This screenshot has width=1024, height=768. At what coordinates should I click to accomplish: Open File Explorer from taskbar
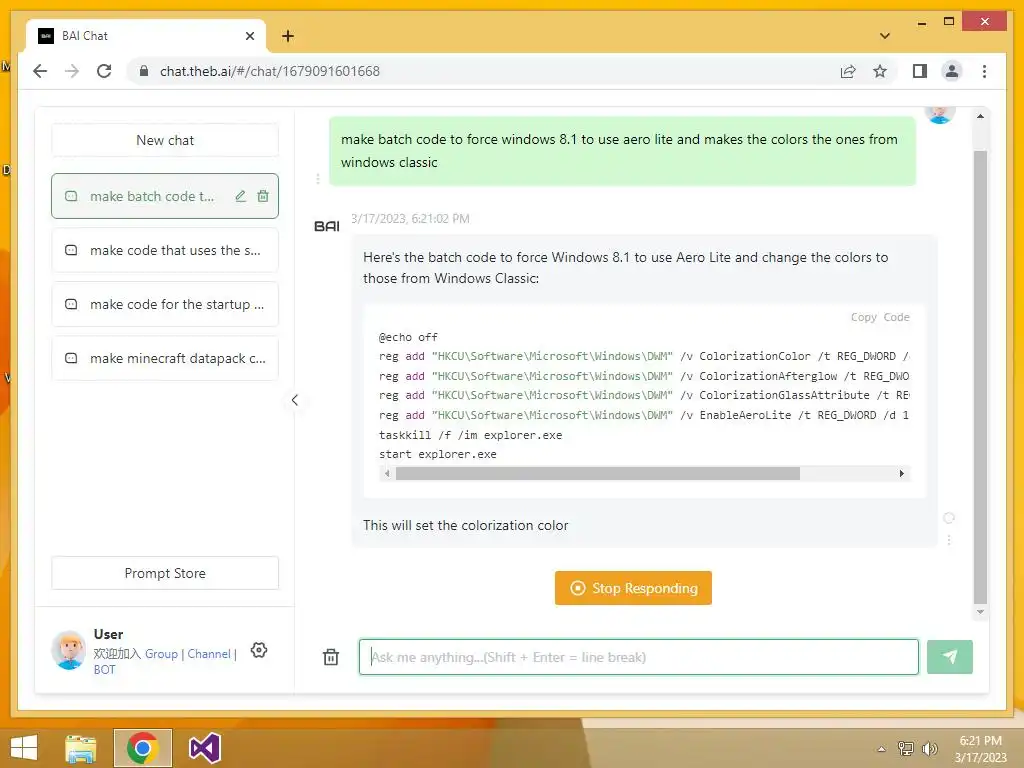pos(81,748)
